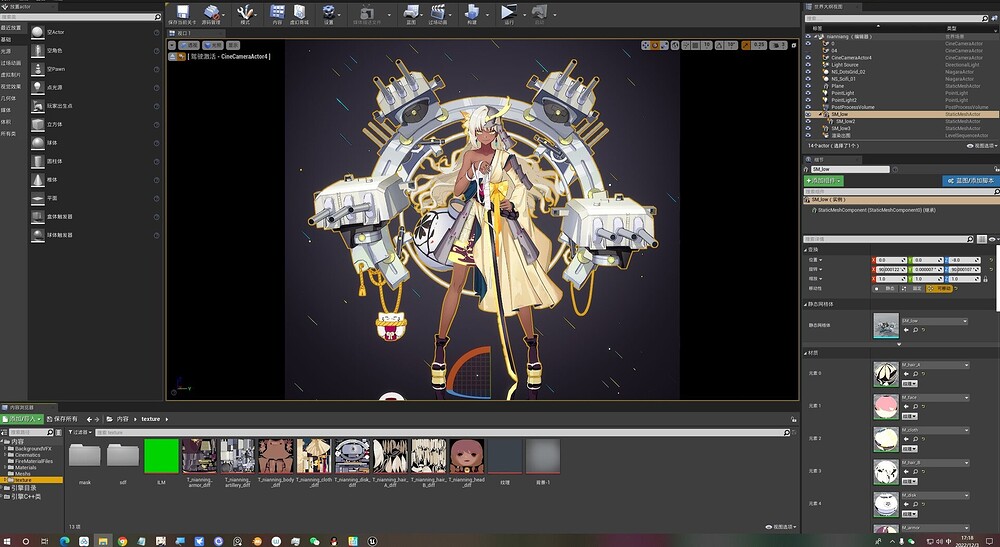
Task: Collapse the SM_low tree item in outliner
Action: 820,114
